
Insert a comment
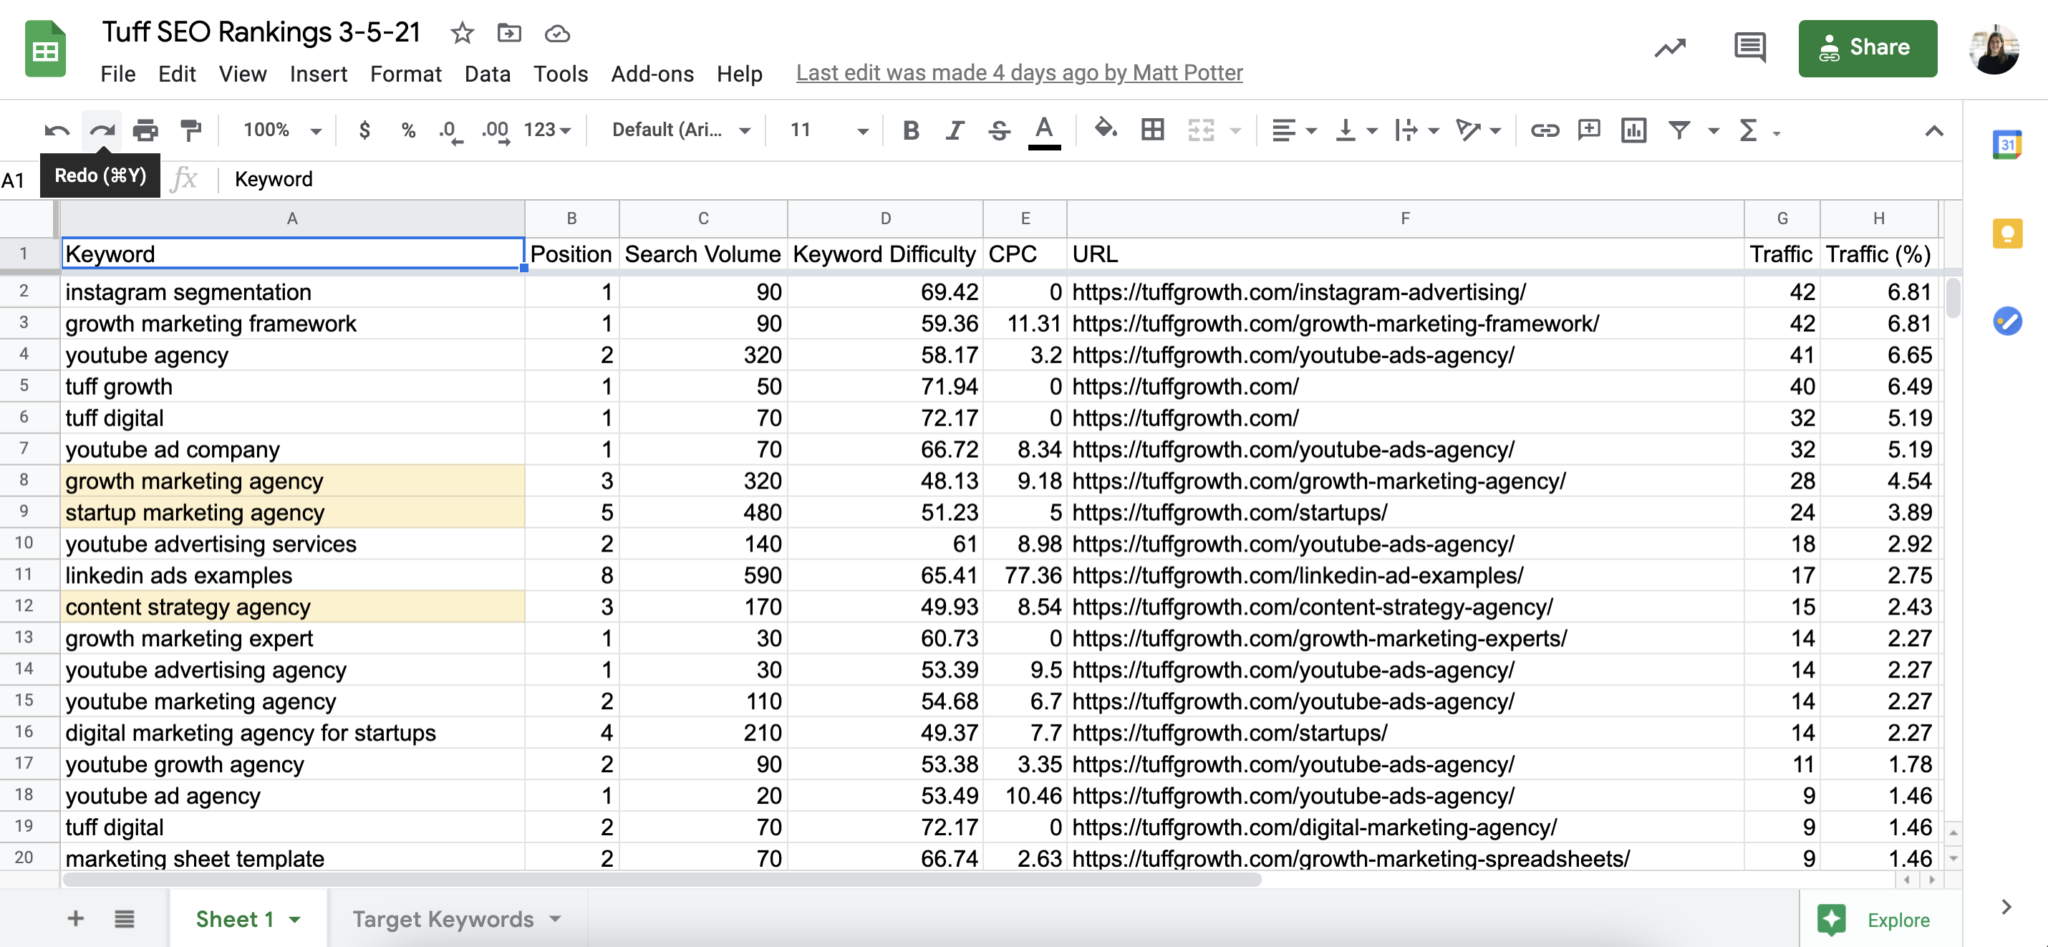1588,129
